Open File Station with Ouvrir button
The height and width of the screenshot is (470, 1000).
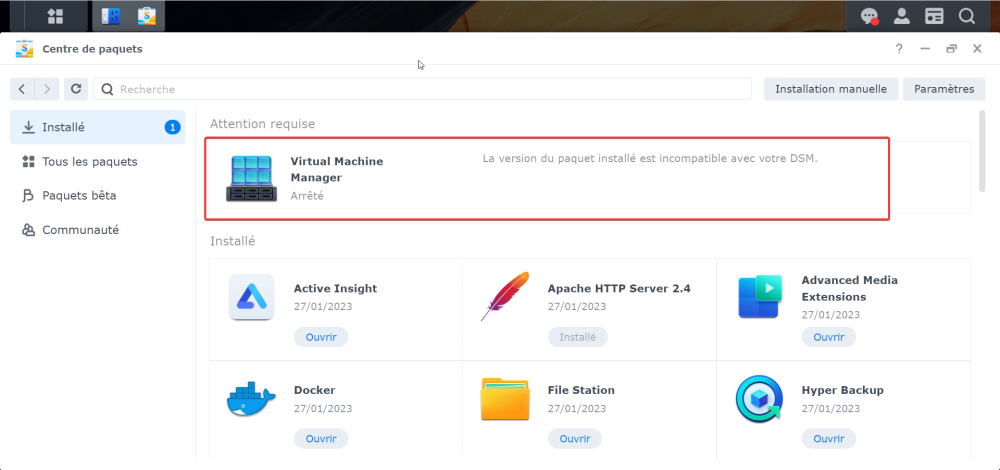pyautogui.click(x=575, y=439)
